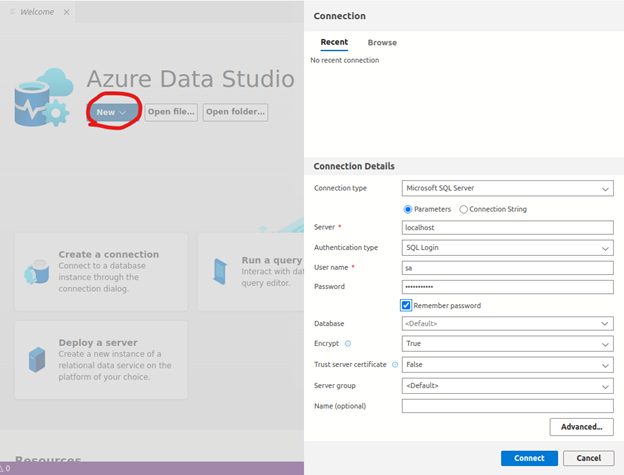Click the Connection Details heading
624x475 pixels.
pos(354,166)
